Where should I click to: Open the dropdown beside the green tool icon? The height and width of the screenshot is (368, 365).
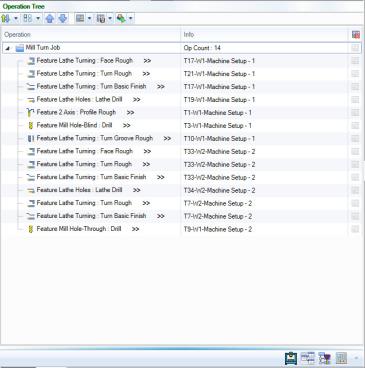(130, 19)
